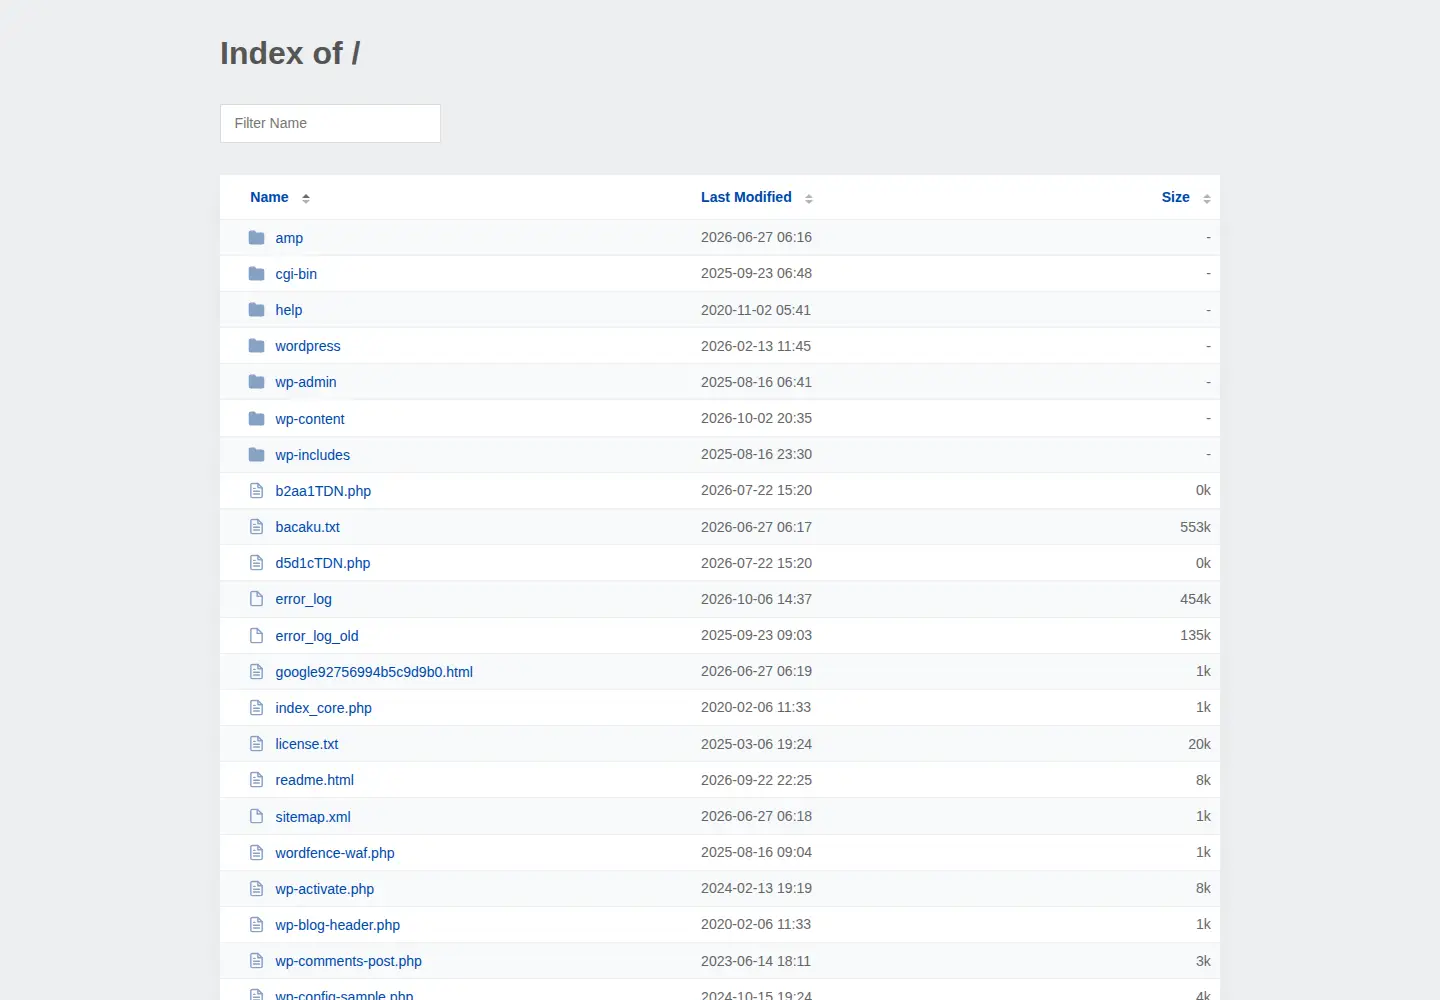Open the google92756994b5c9d9b0.html link
Screen dimensions: 1440x1000
(x=374, y=672)
